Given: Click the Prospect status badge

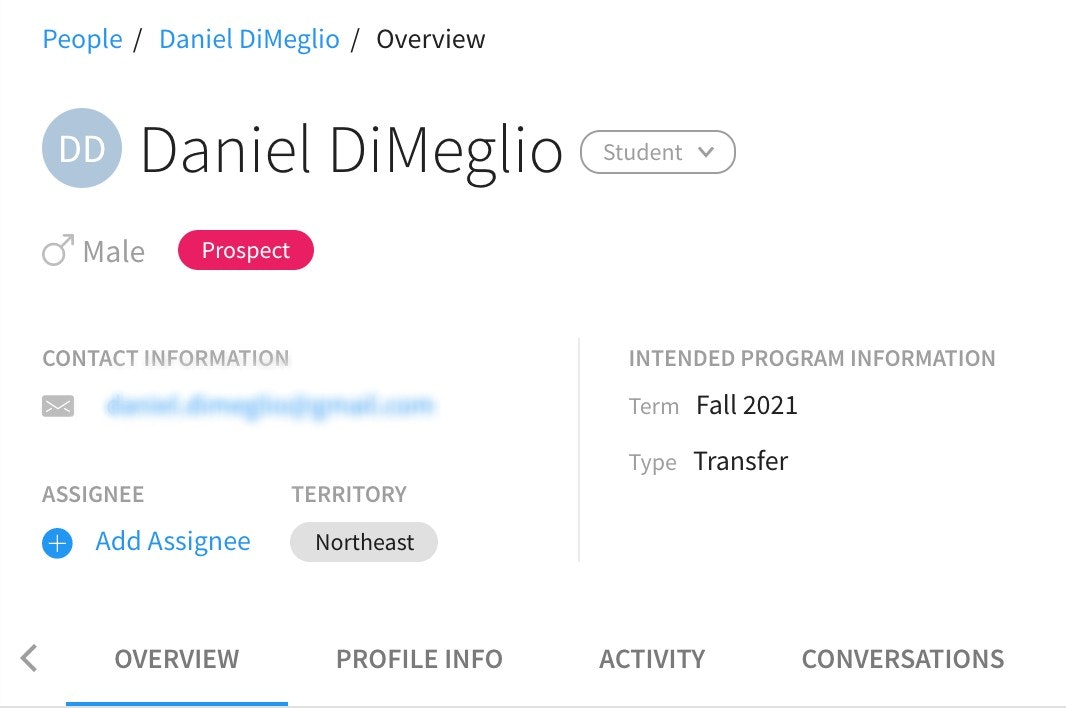Looking at the screenshot, I should click(x=245, y=250).
